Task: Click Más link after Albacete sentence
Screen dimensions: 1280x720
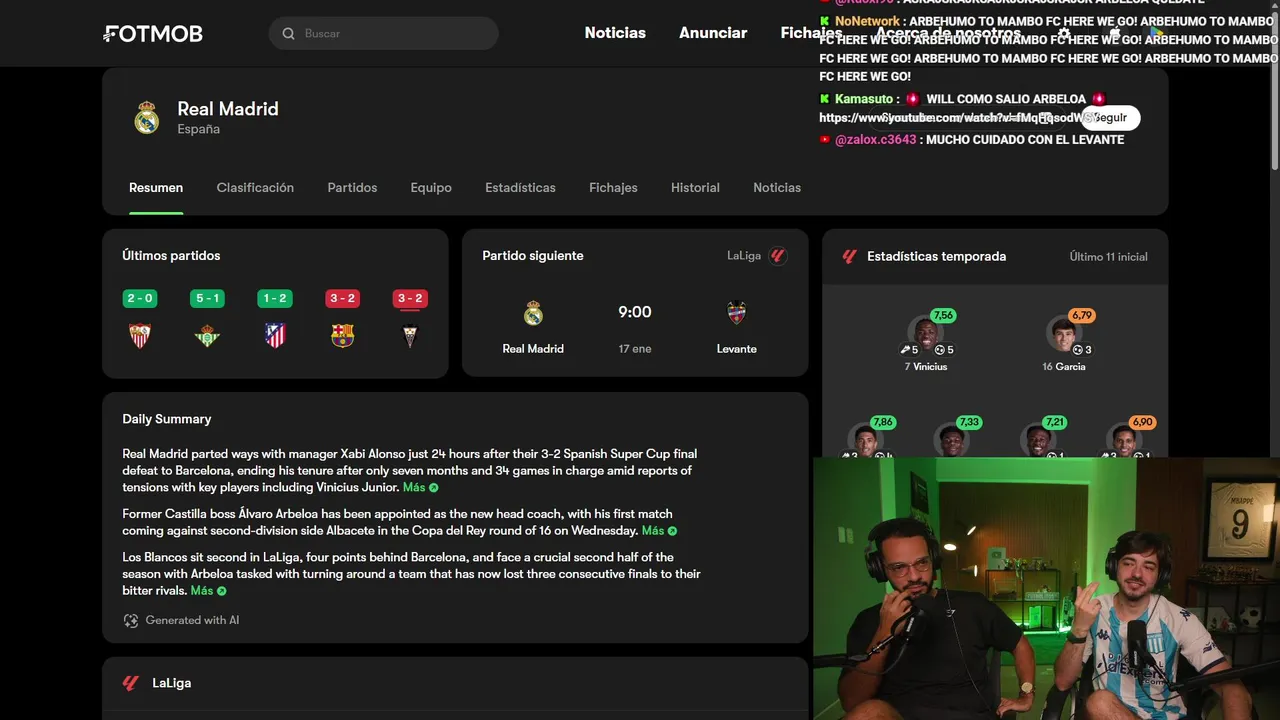Action: [x=659, y=531]
